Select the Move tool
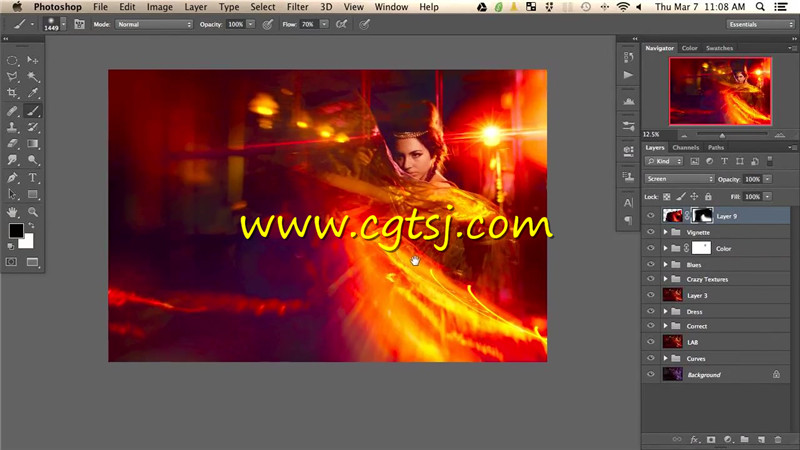Screen dimensions: 800x450 point(33,60)
